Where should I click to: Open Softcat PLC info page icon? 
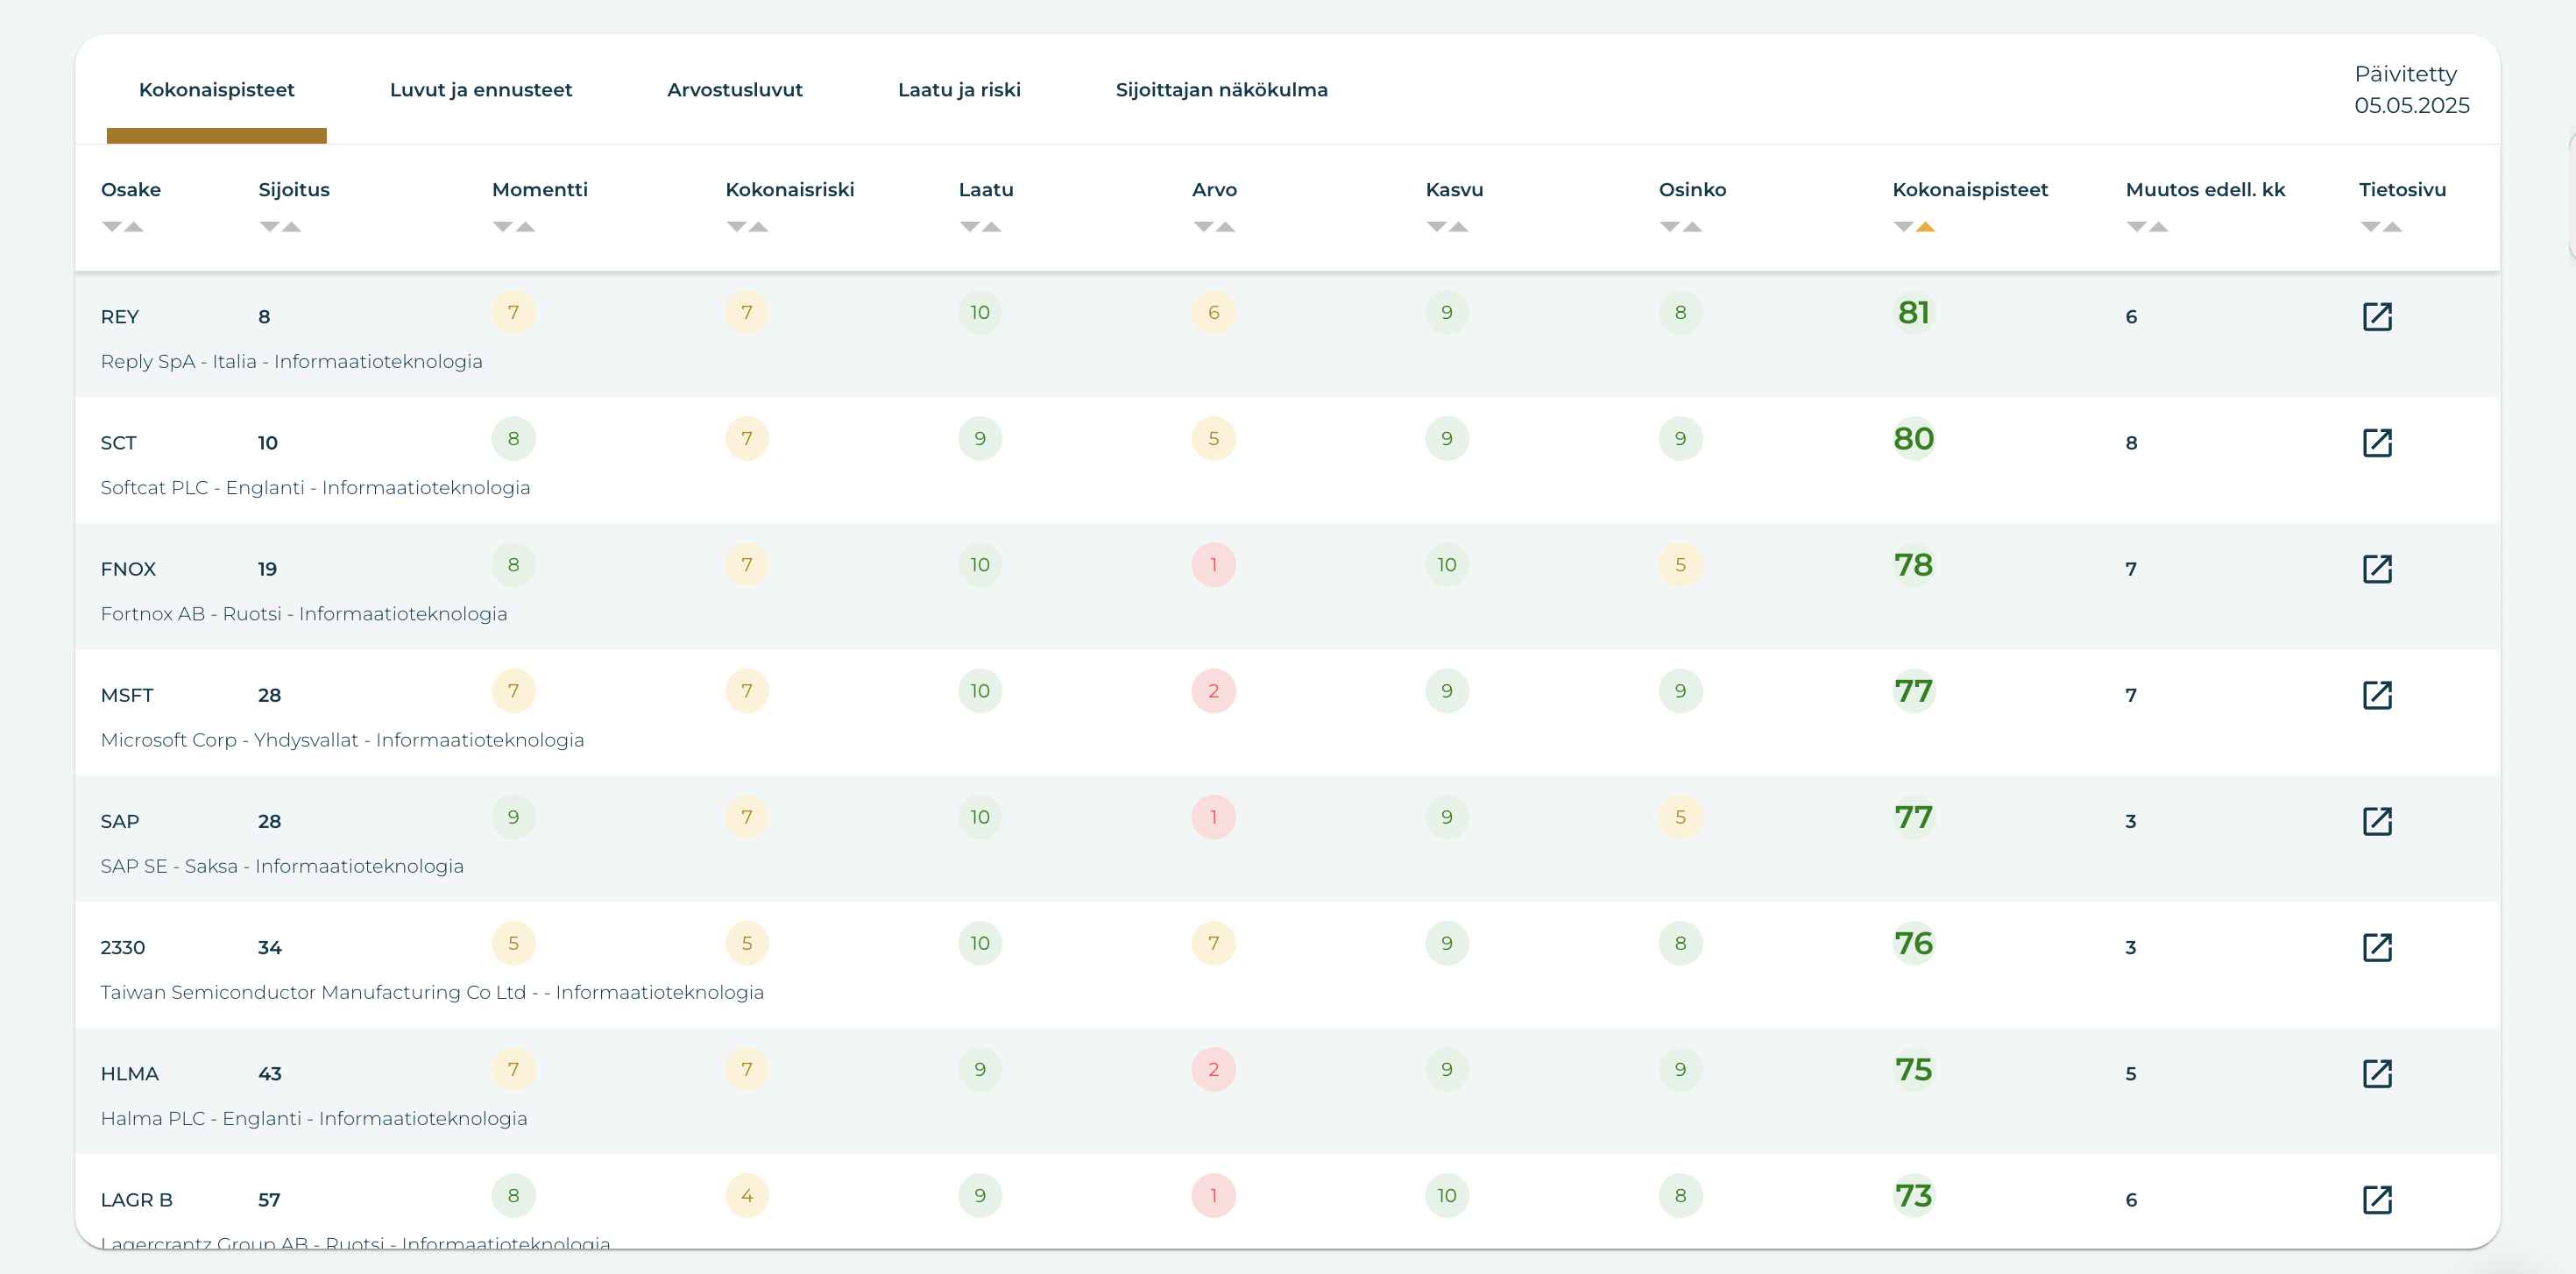2376,443
